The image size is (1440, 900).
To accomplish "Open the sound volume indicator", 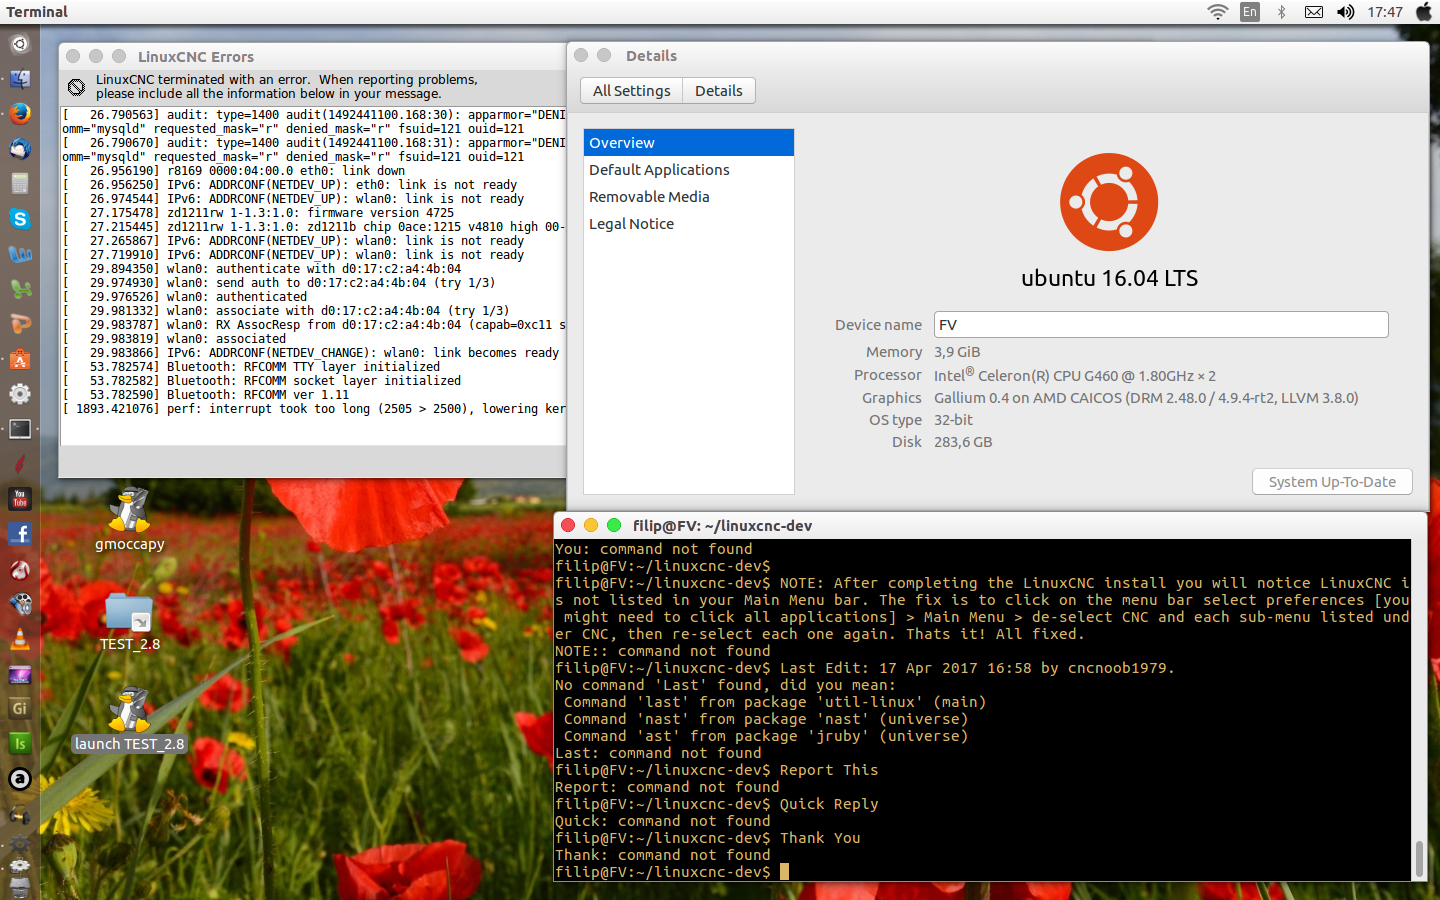I will (1346, 12).
